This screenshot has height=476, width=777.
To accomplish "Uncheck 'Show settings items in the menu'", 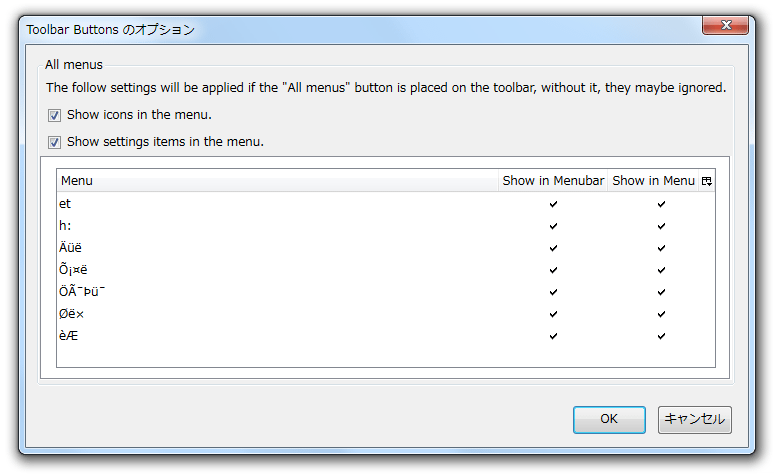I will (55, 143).
